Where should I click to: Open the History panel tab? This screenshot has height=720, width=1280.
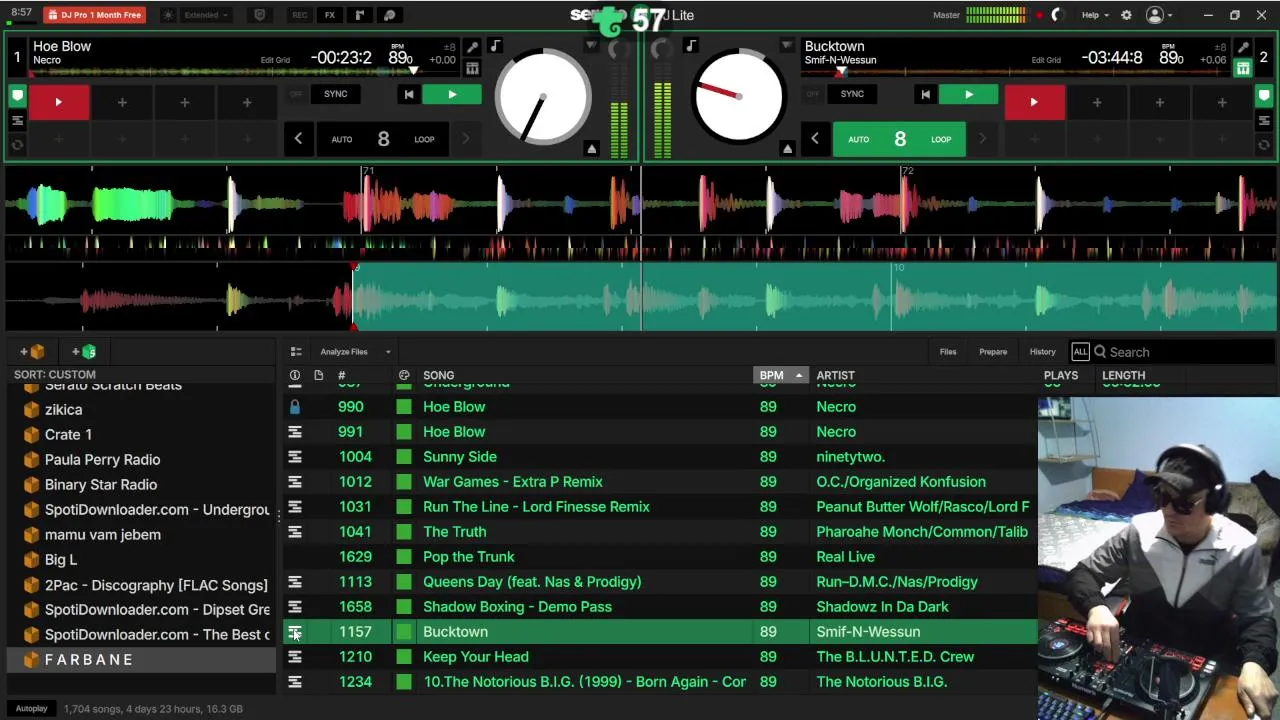point(1042,352)
